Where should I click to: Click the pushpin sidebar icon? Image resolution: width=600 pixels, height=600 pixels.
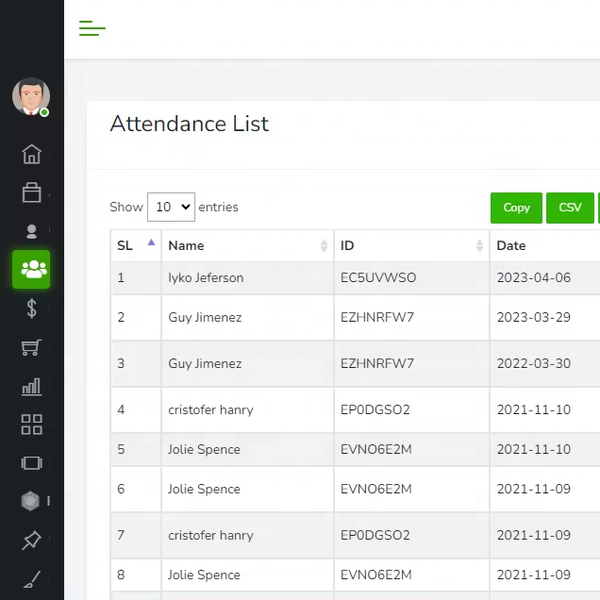coord(32,541)
